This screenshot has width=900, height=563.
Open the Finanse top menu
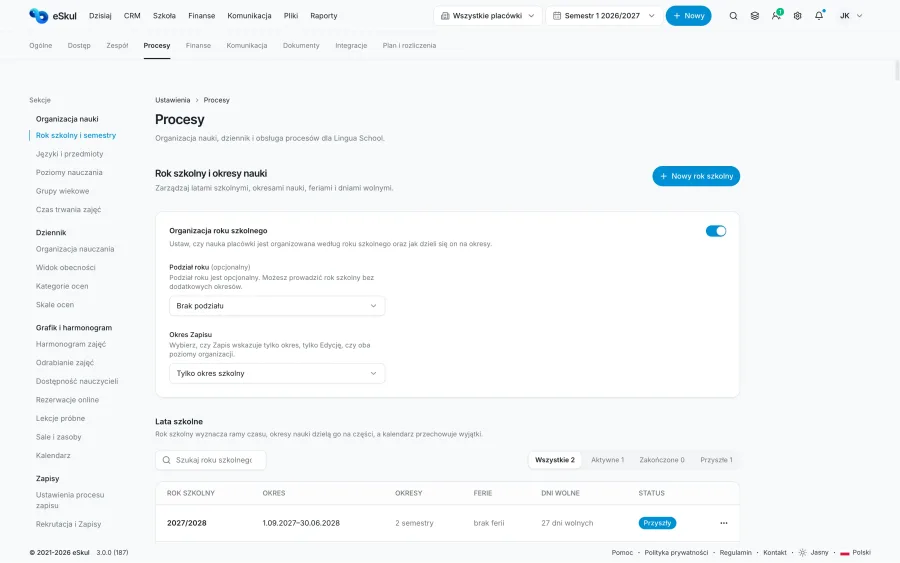click(x=201, y=16)
